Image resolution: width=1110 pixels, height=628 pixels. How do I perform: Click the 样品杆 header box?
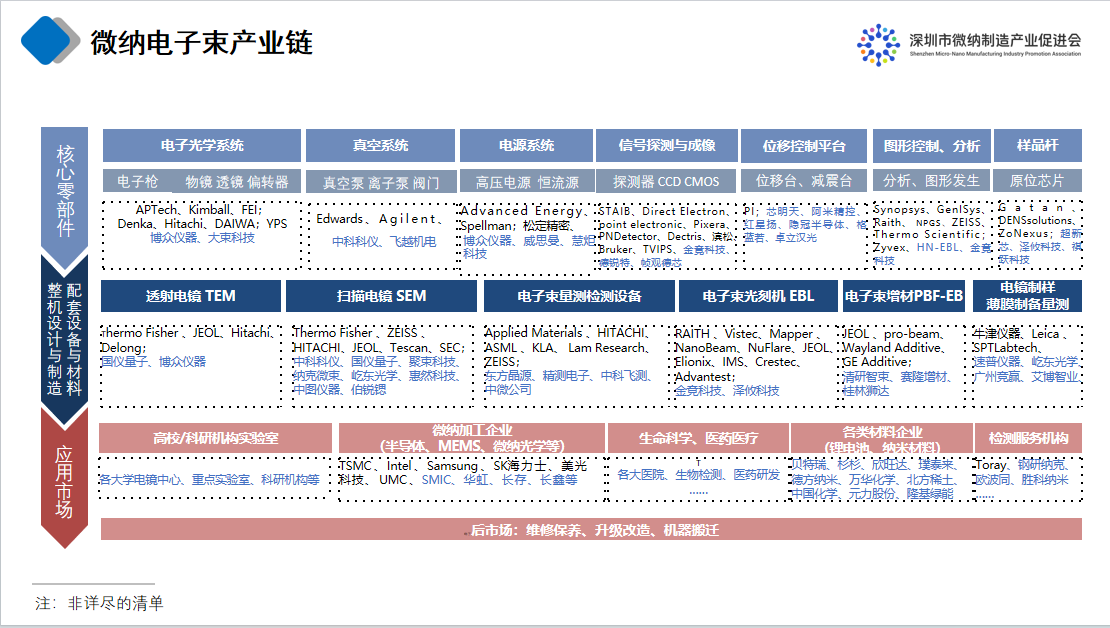tap(1037, 145)
